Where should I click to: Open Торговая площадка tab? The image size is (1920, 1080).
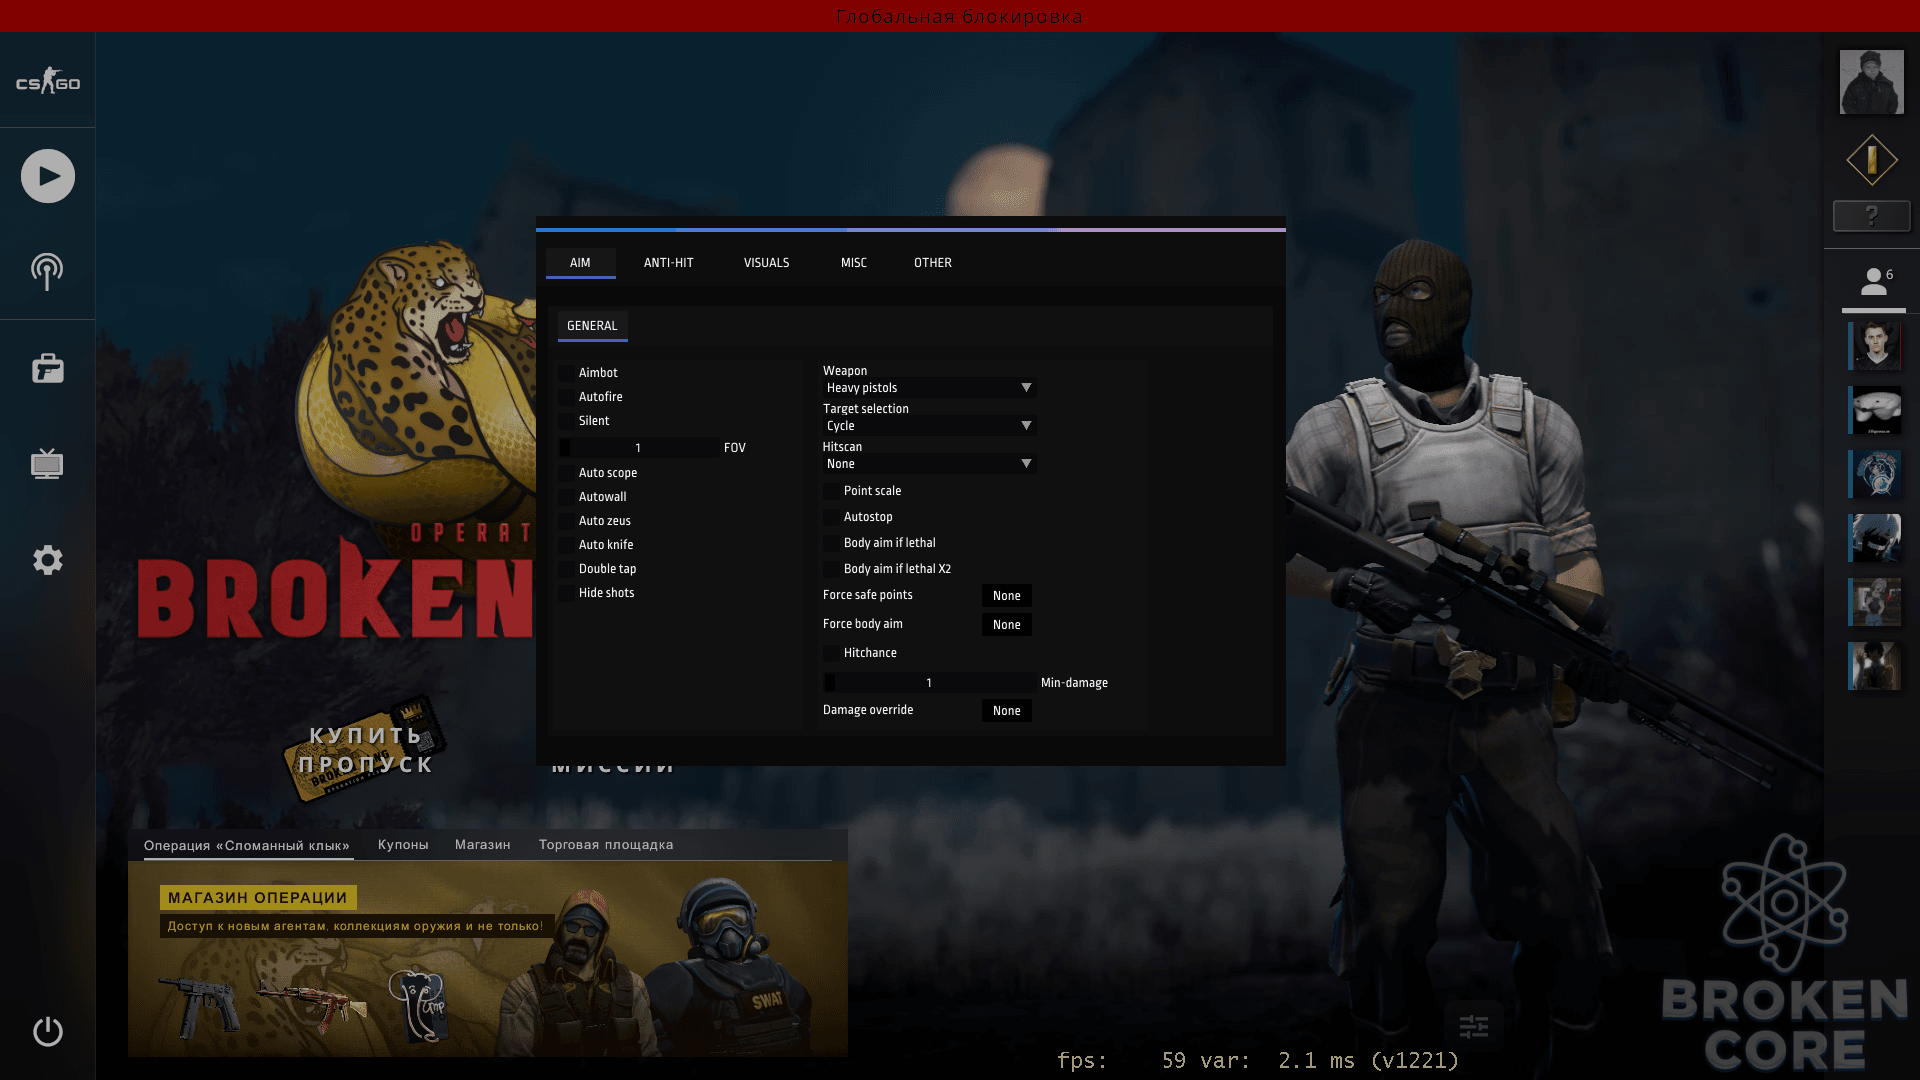606,845
